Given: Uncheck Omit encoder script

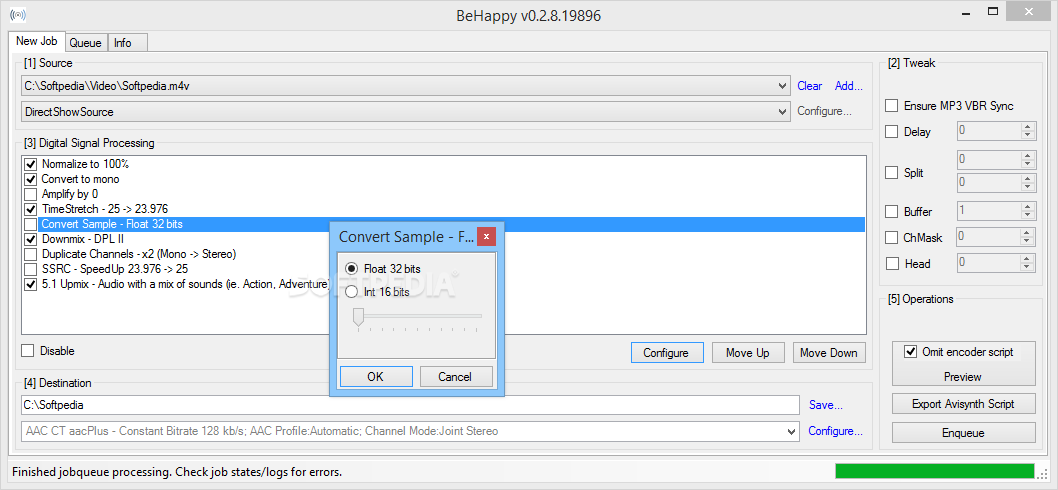Looking at the screenshot, I should (x=911, y=352).
